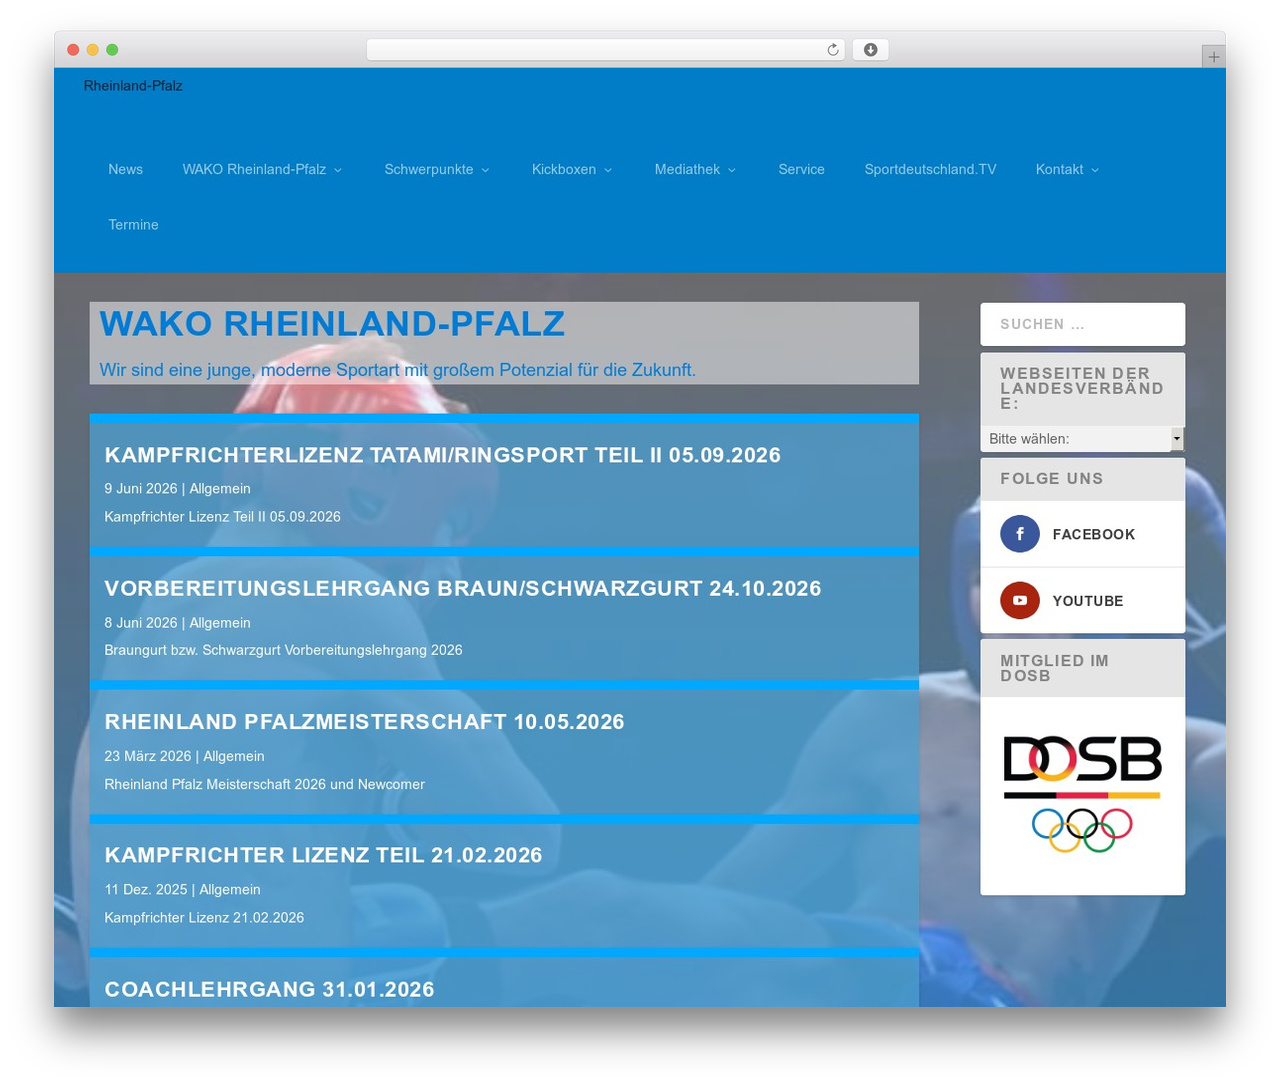1280x1084 pixels.
Task: Expand the Schwerpunkte submenu chevron
Action: point(485,170)
